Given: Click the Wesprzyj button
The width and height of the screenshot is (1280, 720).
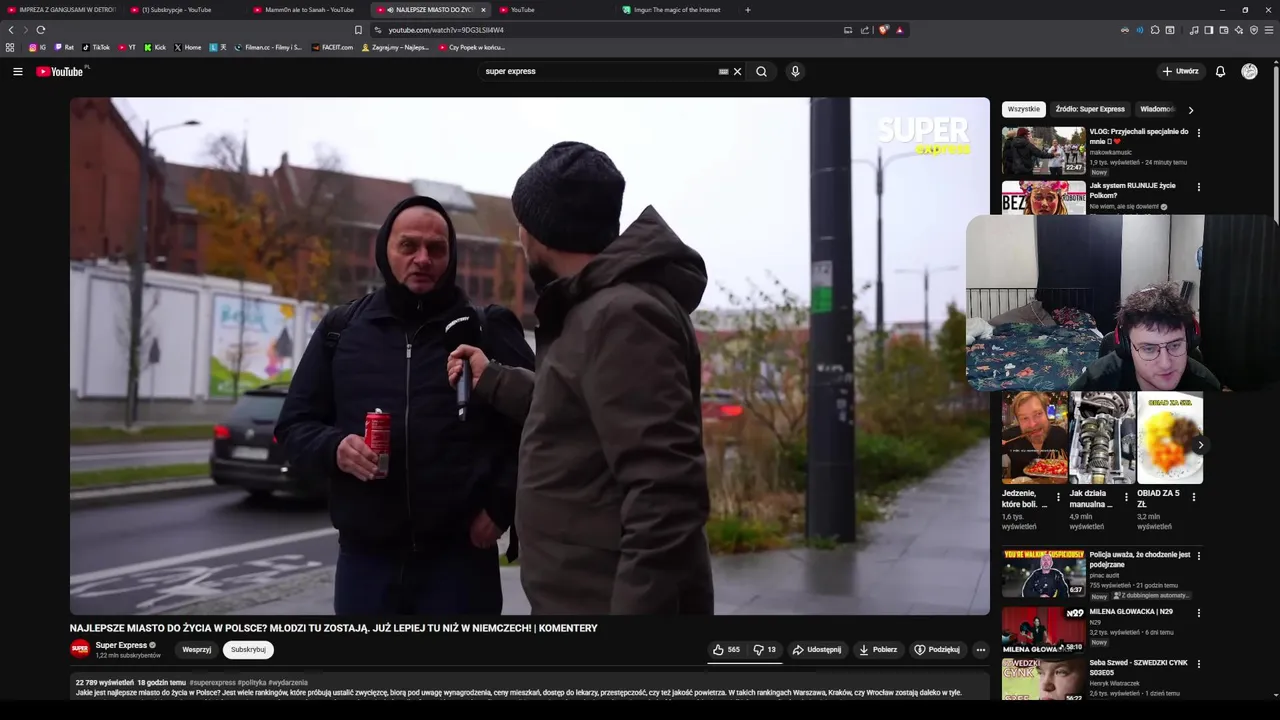Looking at the screenshot, I should pyautogui.click(x=197, y=649).
